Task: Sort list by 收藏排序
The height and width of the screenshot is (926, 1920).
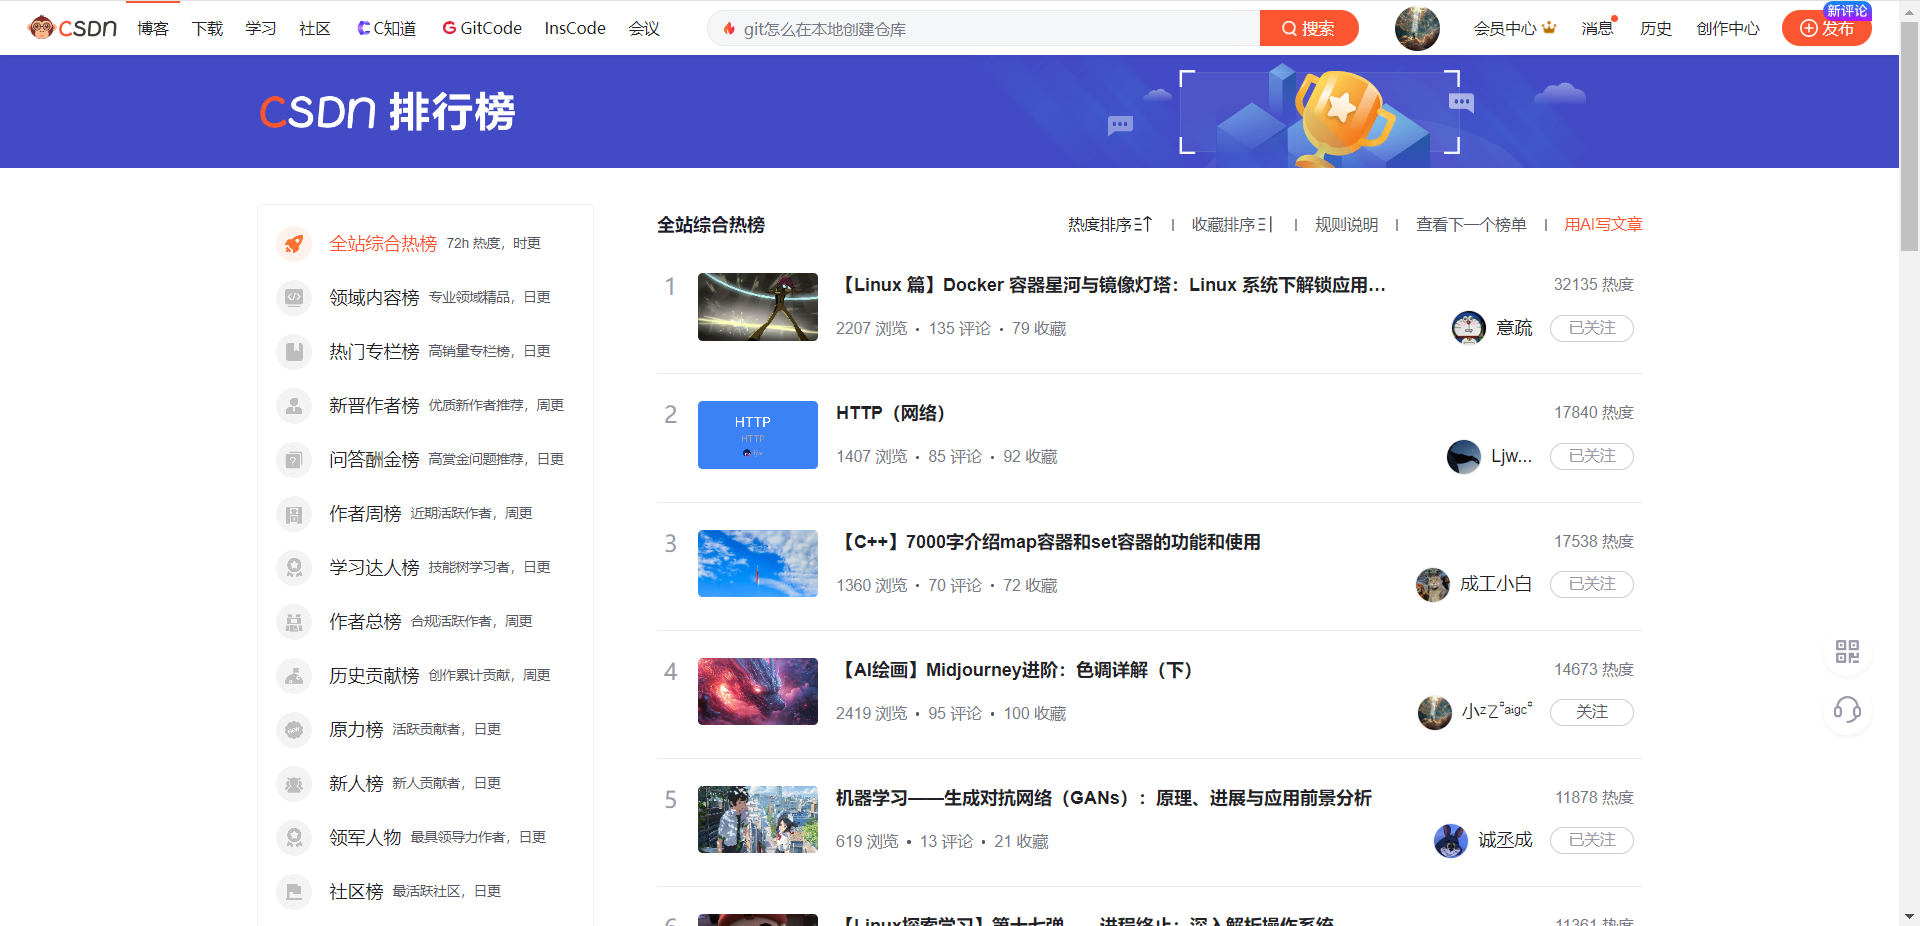Action: tap(1232, 225)
